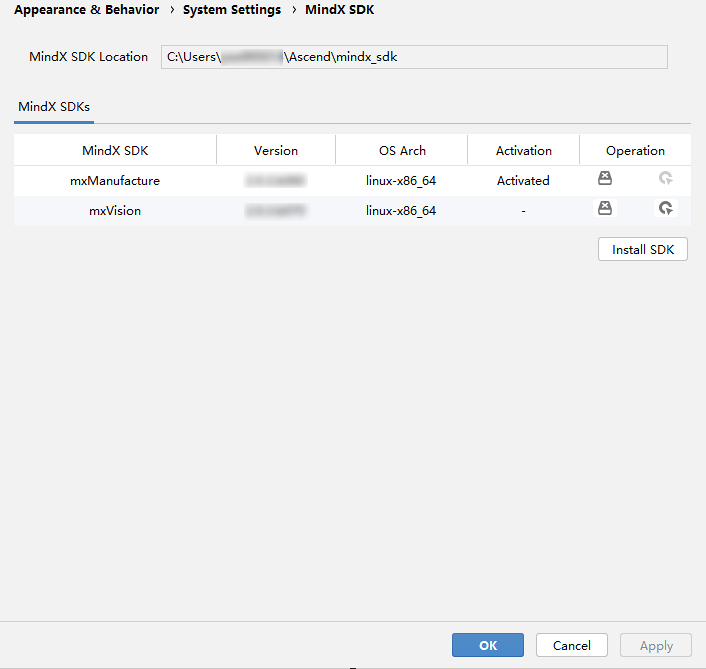Image resolution: width=706 pixels, height=669 pixels.
Task: Select the mxManufacture row name
Action: pos(115,181)
